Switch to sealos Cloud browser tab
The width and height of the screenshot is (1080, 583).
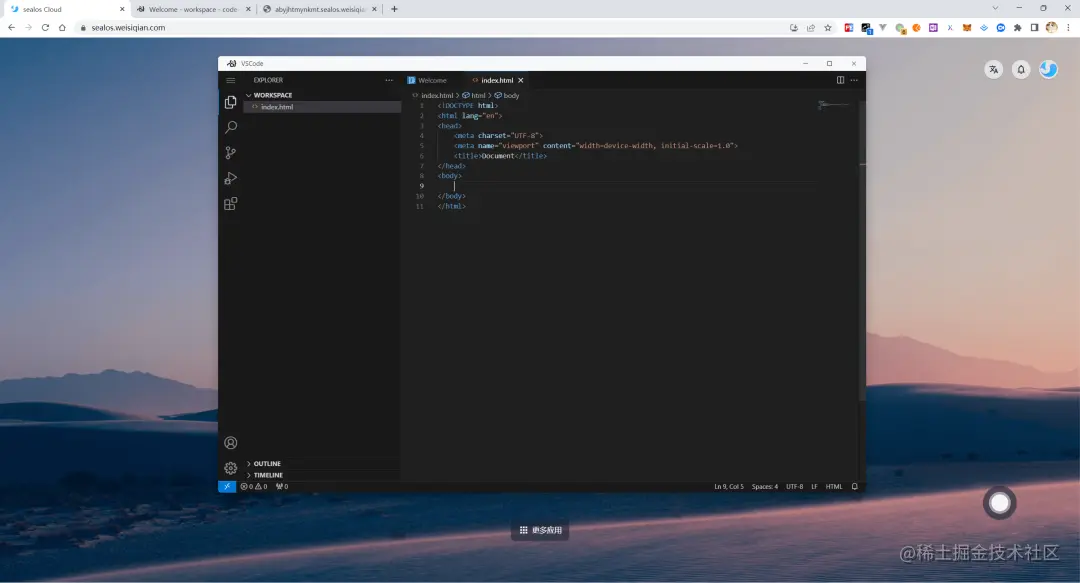63,9
